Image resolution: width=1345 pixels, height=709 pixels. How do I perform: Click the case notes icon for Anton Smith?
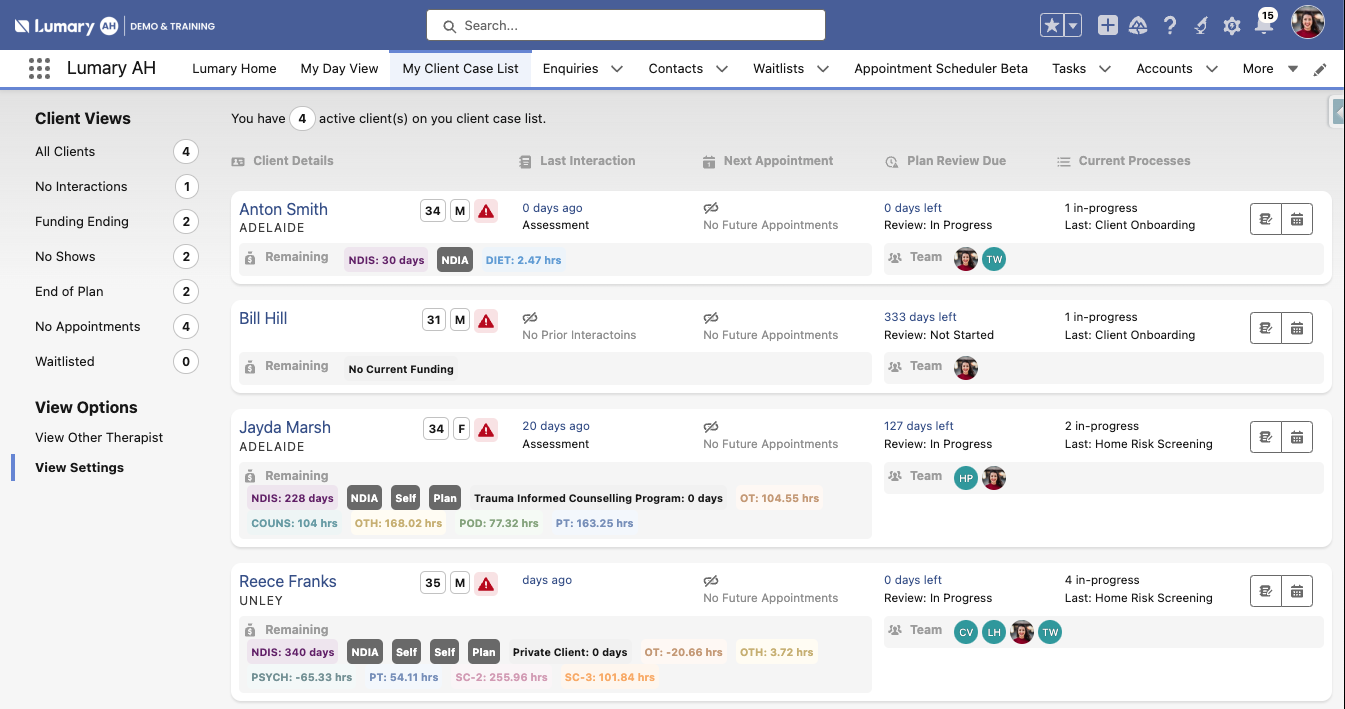(x=1265, y=218)
